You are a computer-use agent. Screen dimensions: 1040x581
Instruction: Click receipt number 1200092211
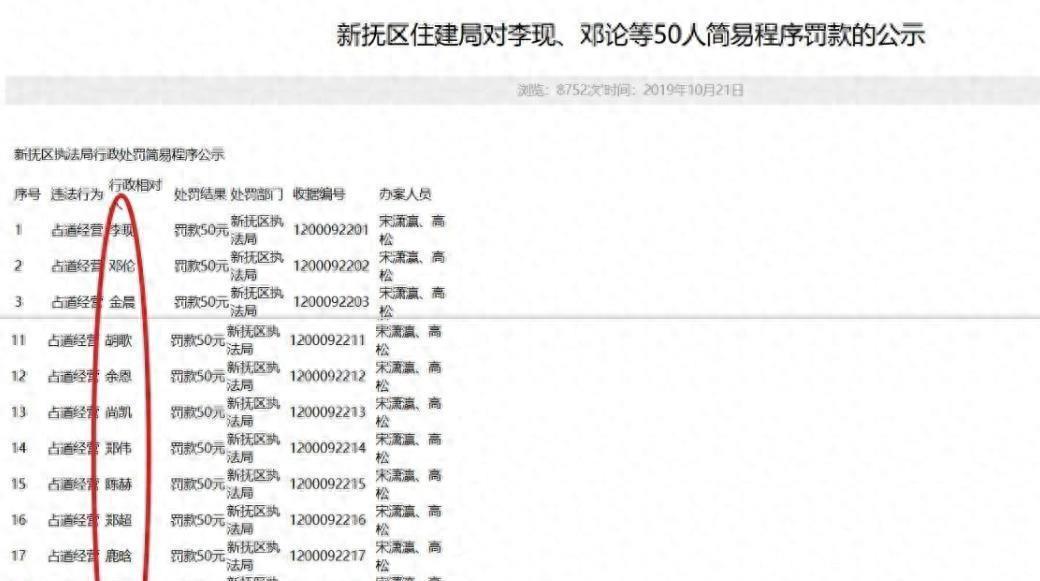click(x=327, y=341)
